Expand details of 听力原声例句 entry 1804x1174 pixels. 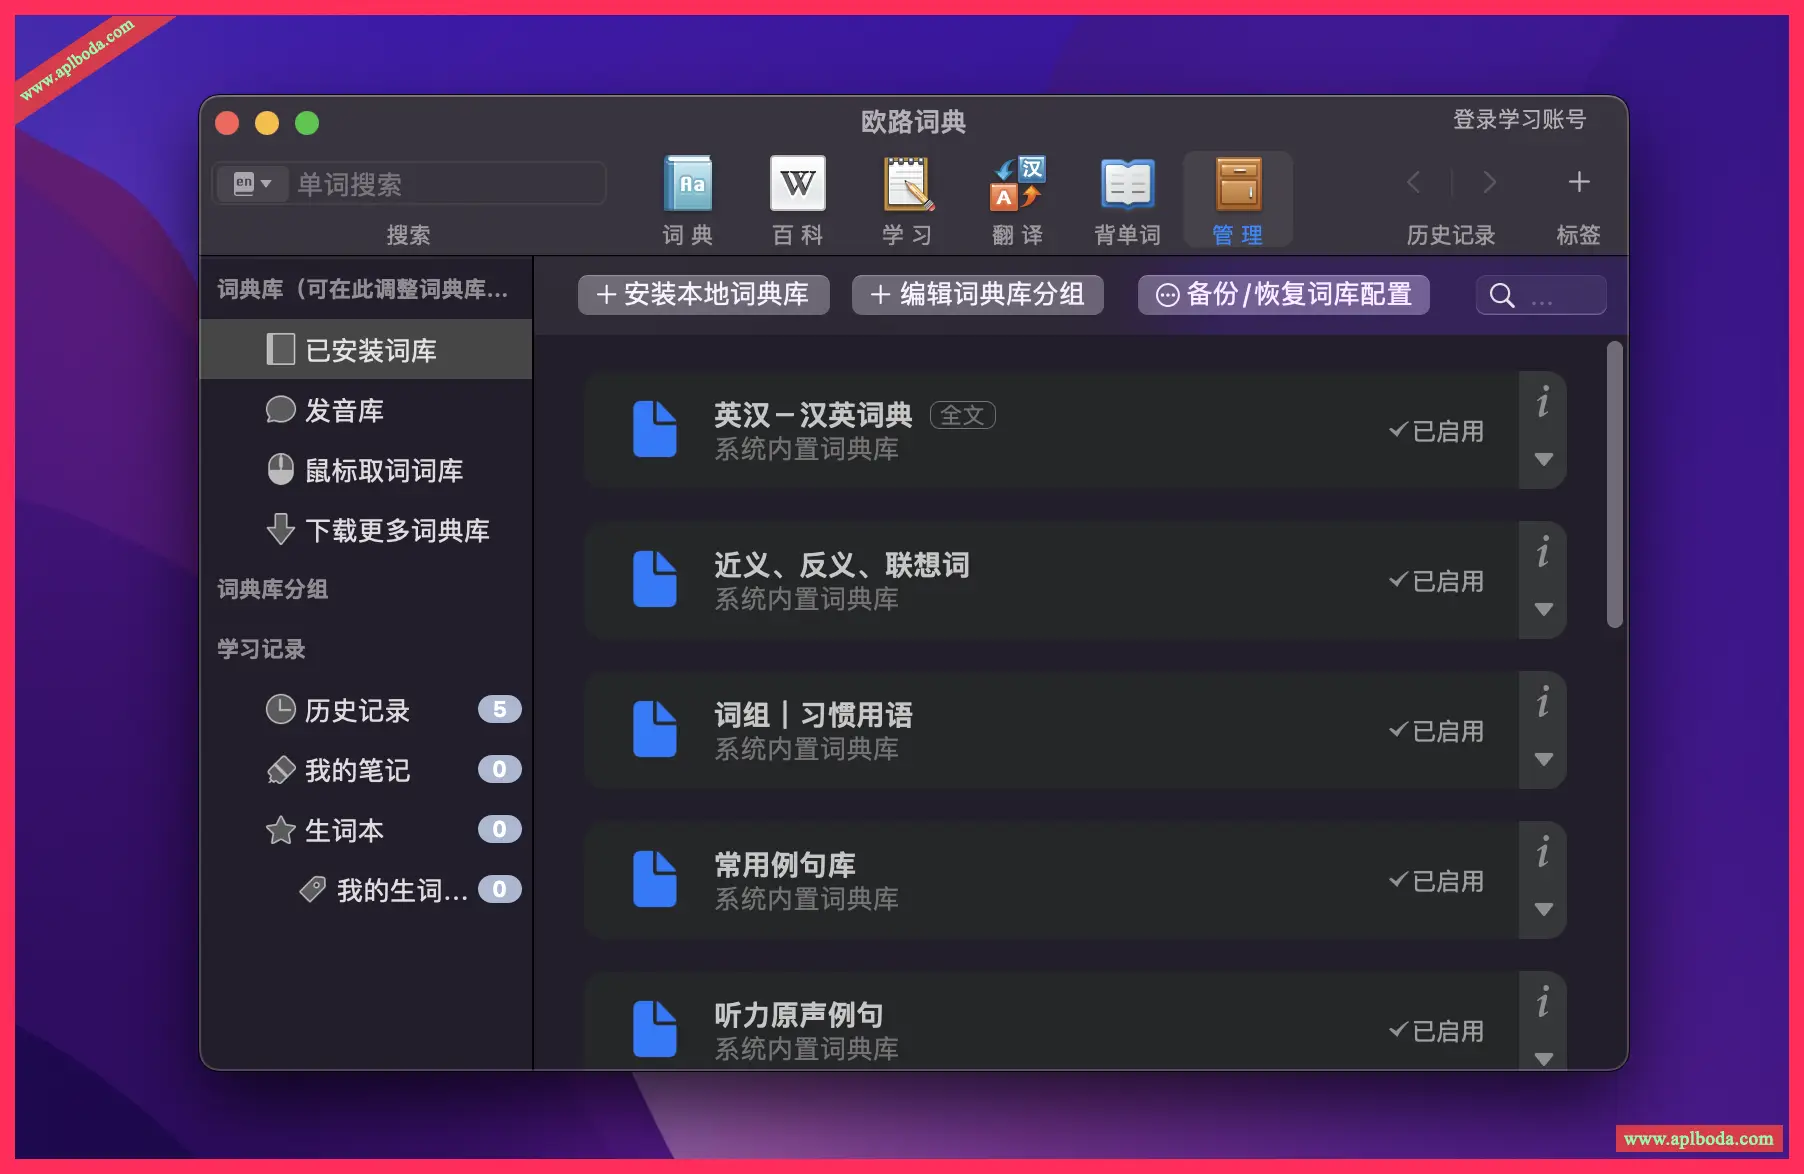point(1543,1056)
